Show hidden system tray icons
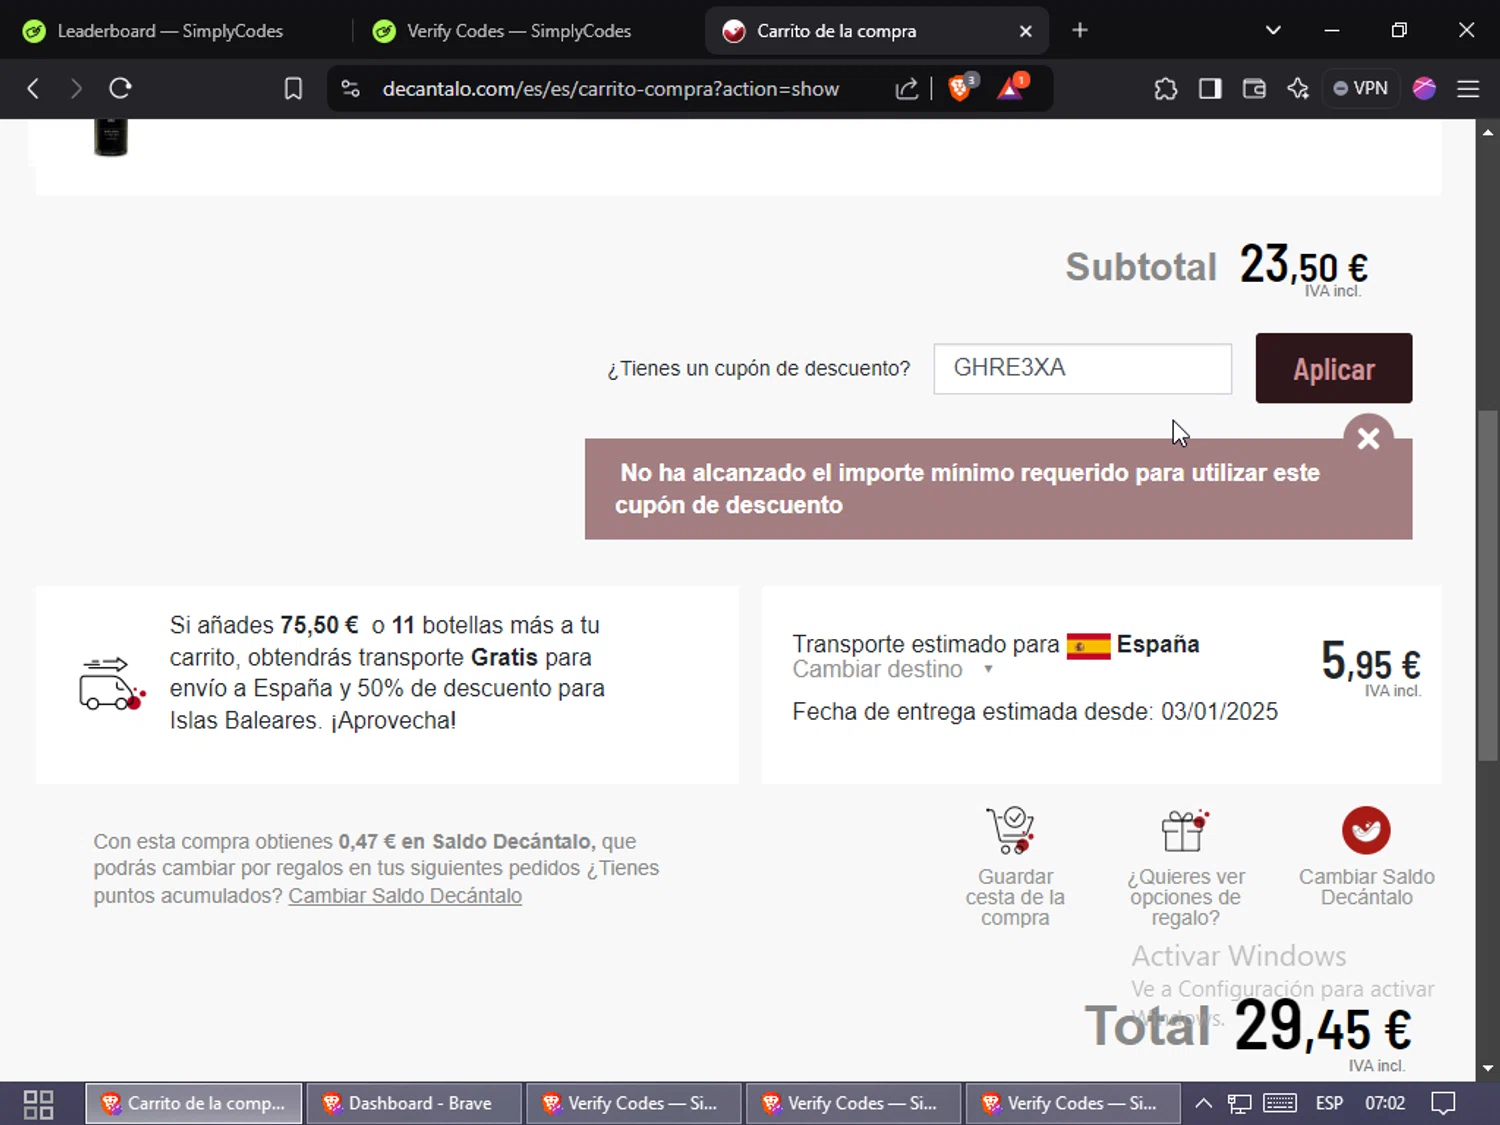1500x1125 pixels. (x=1204, y=1104)
